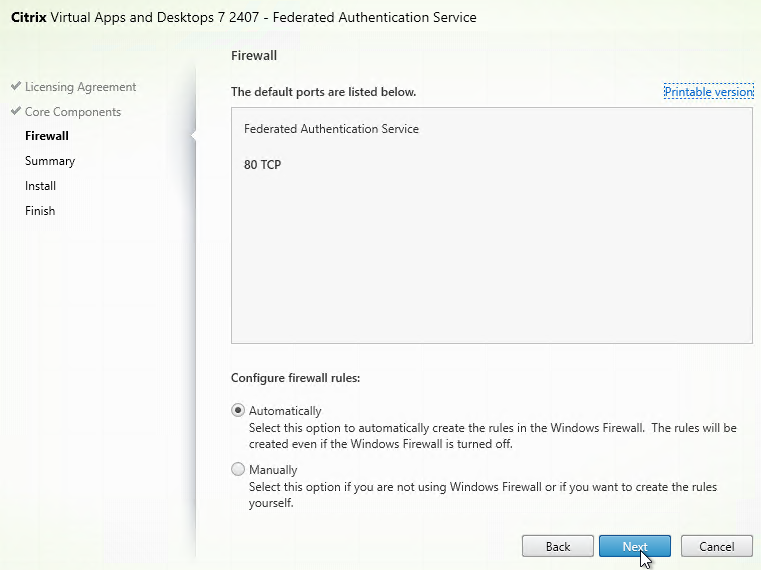Choose the Manually radio button
This screenshot has width=761, height=570.
238,469
